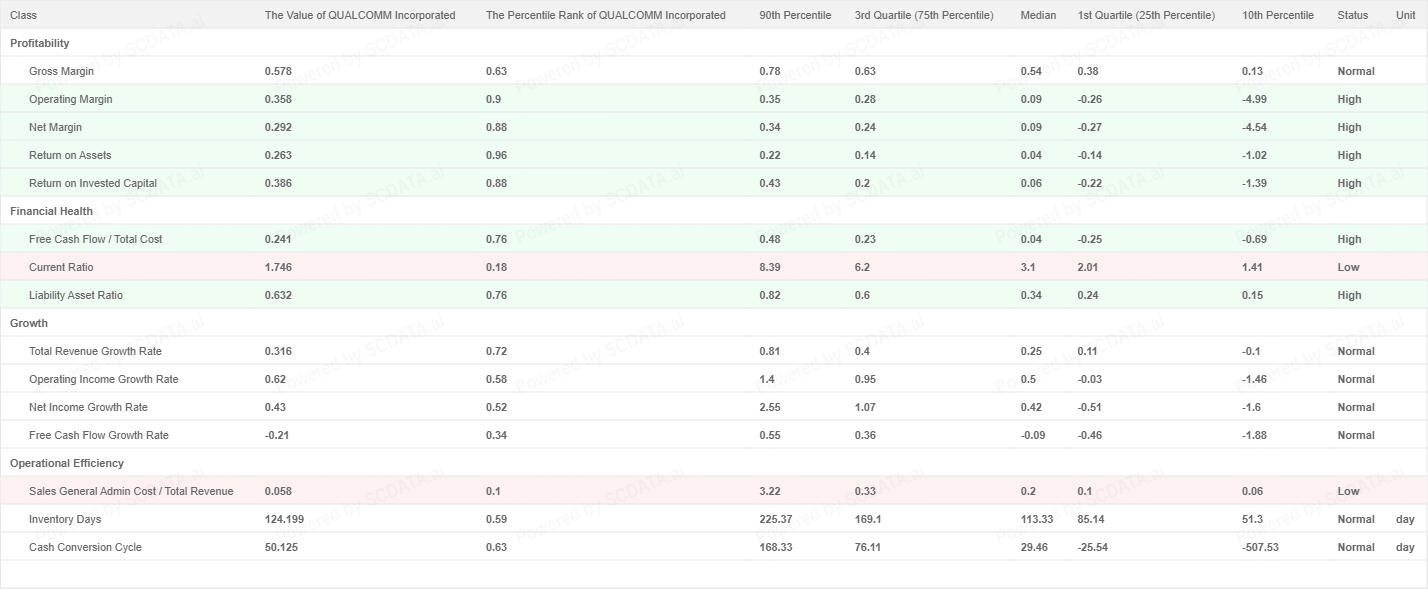Collapse the Profitability group row

[x=40, y=43]
